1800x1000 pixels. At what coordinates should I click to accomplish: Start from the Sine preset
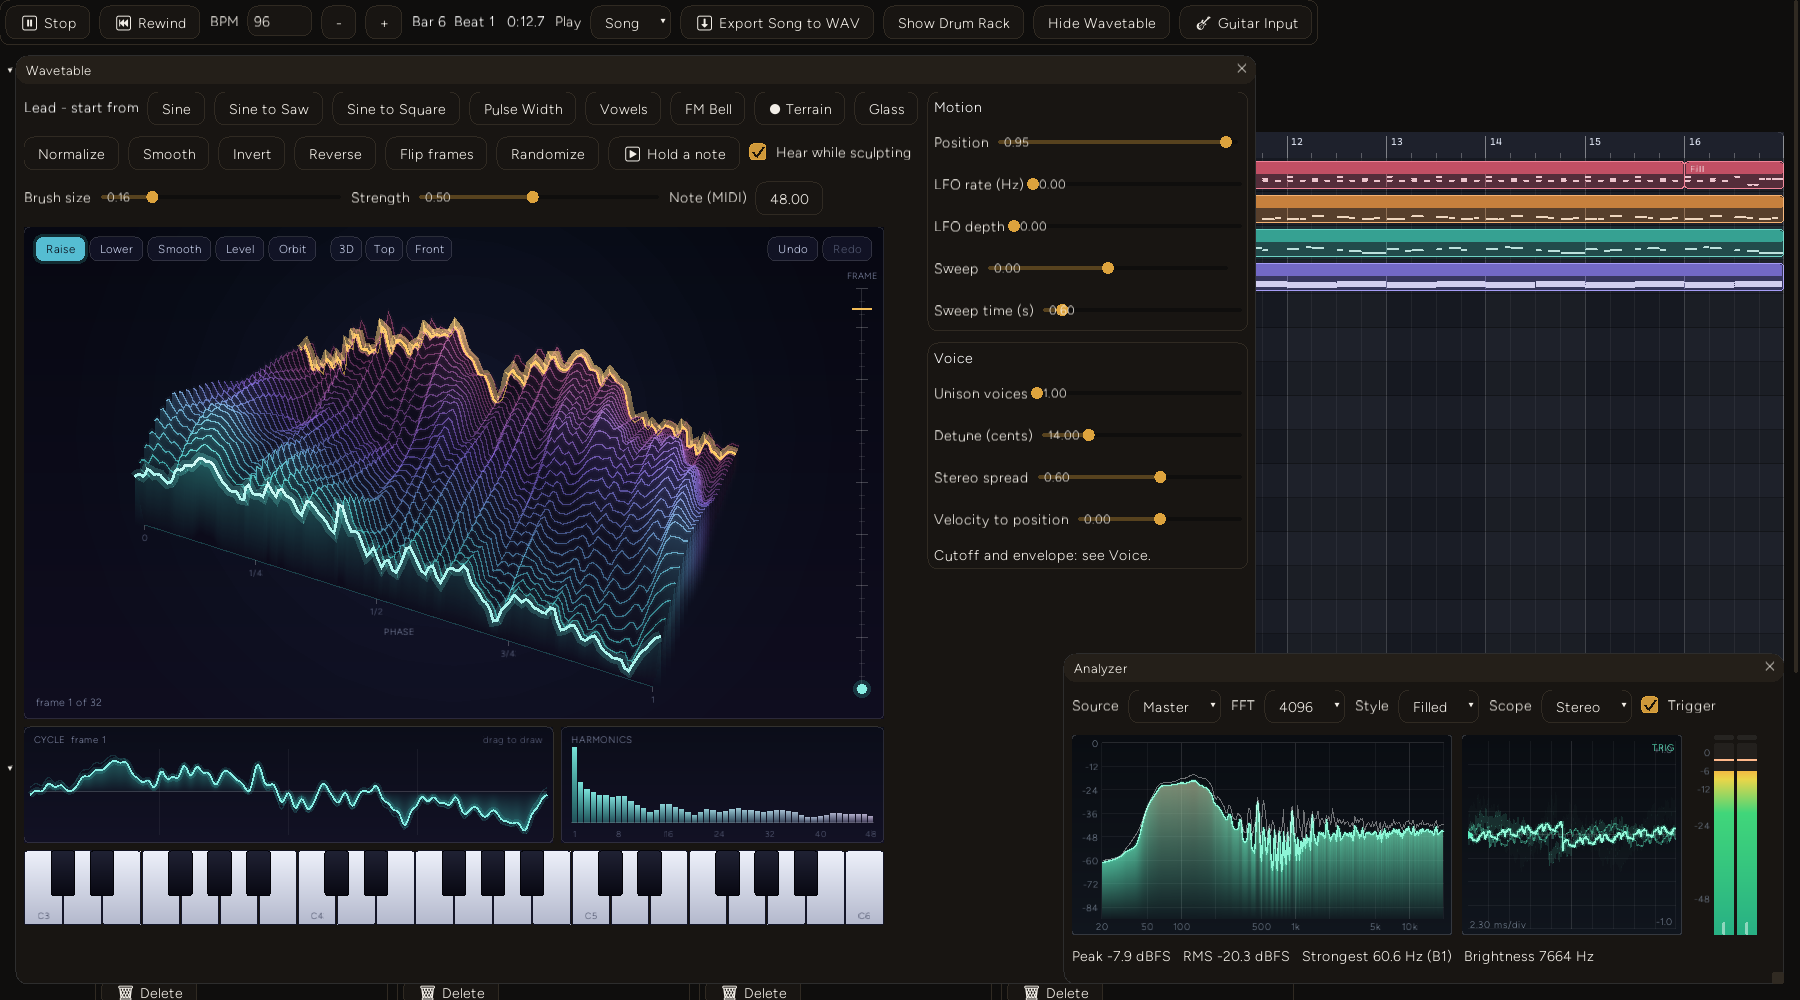click(176, 109)
